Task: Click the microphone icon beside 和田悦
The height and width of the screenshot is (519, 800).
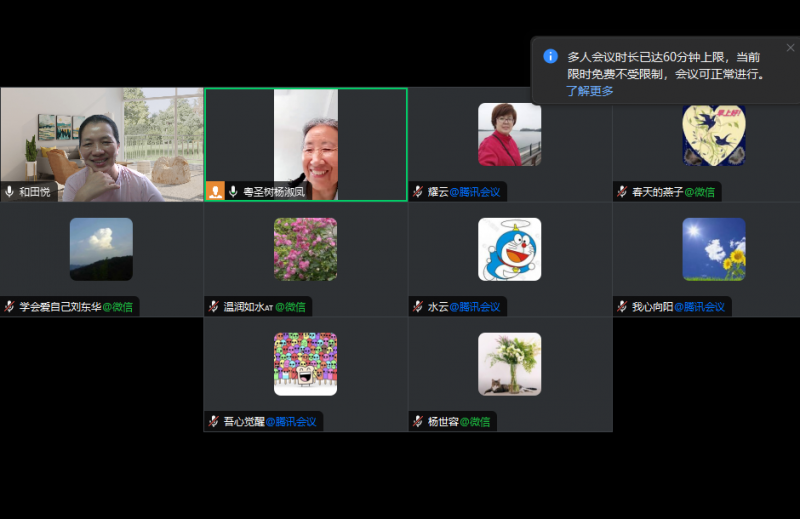Action: (10, 191)
